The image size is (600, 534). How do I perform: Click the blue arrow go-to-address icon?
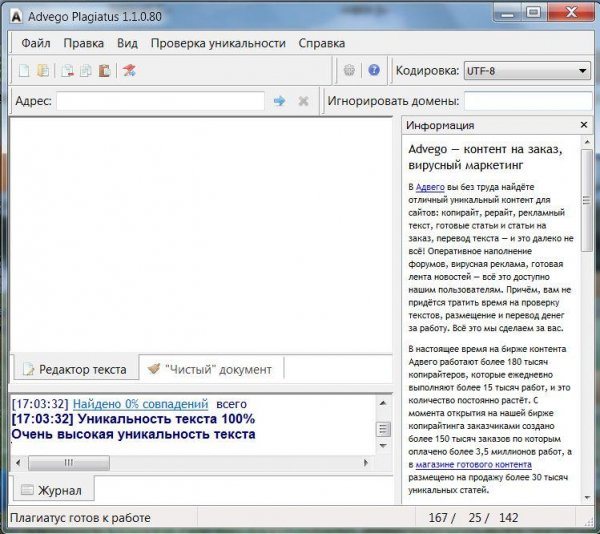279,101
